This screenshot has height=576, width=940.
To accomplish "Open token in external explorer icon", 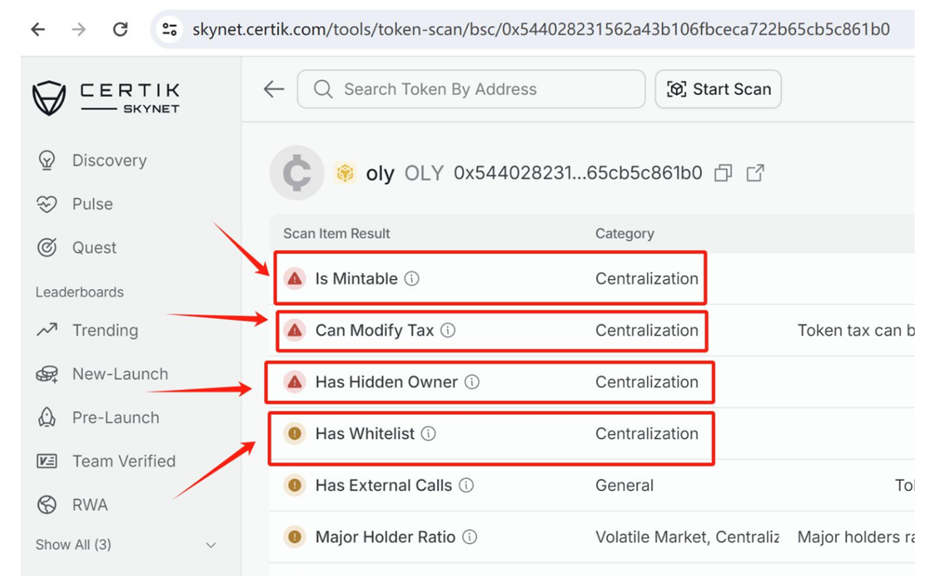I will coord(755,173).
